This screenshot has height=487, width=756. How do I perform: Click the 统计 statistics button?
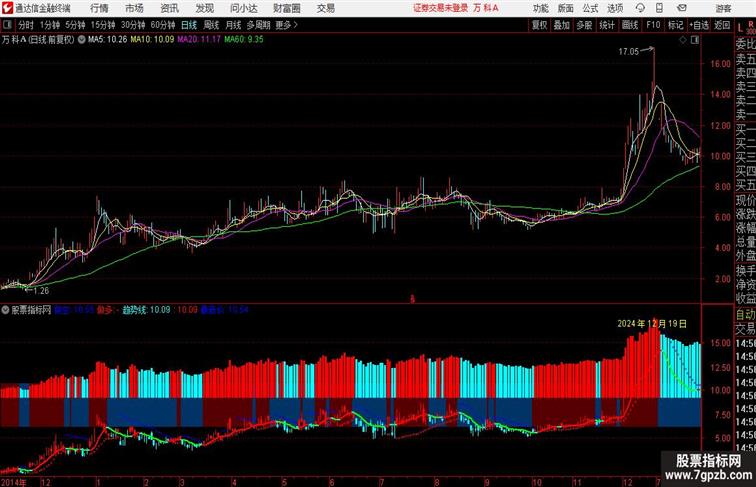click(607, 25)
